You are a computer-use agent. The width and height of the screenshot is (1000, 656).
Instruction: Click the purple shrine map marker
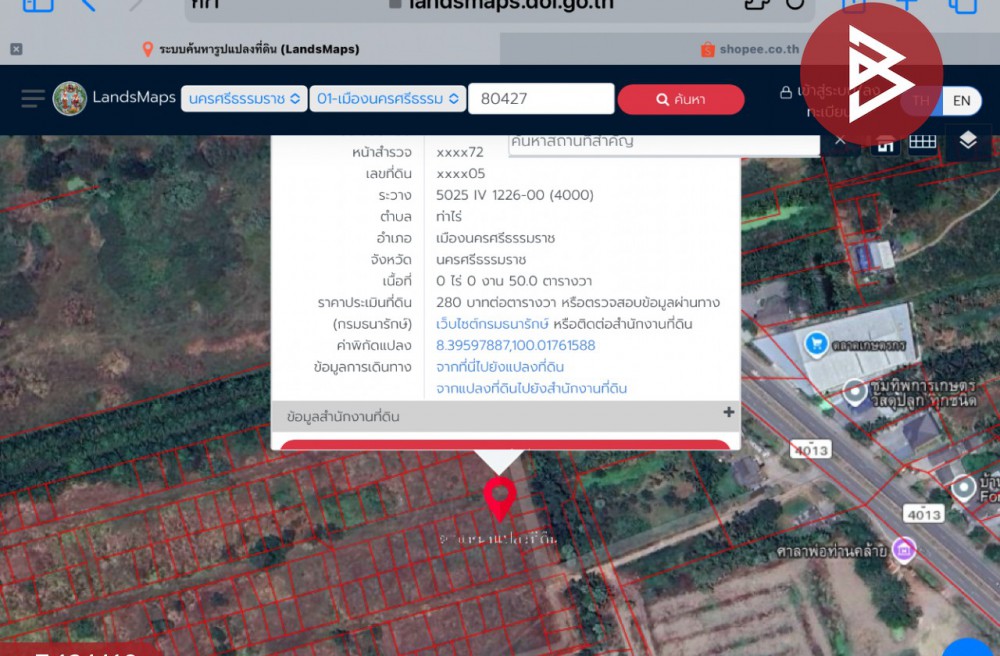(904, 549)
